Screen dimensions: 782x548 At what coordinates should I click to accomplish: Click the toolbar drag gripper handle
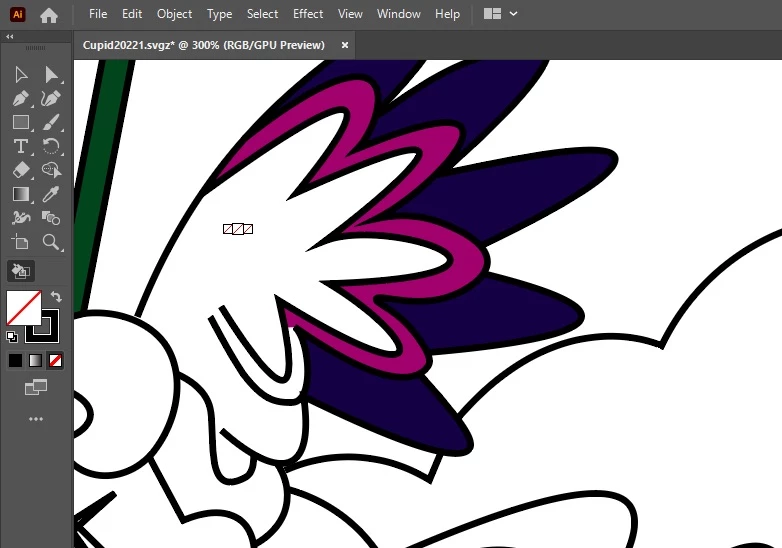(35, 48)
